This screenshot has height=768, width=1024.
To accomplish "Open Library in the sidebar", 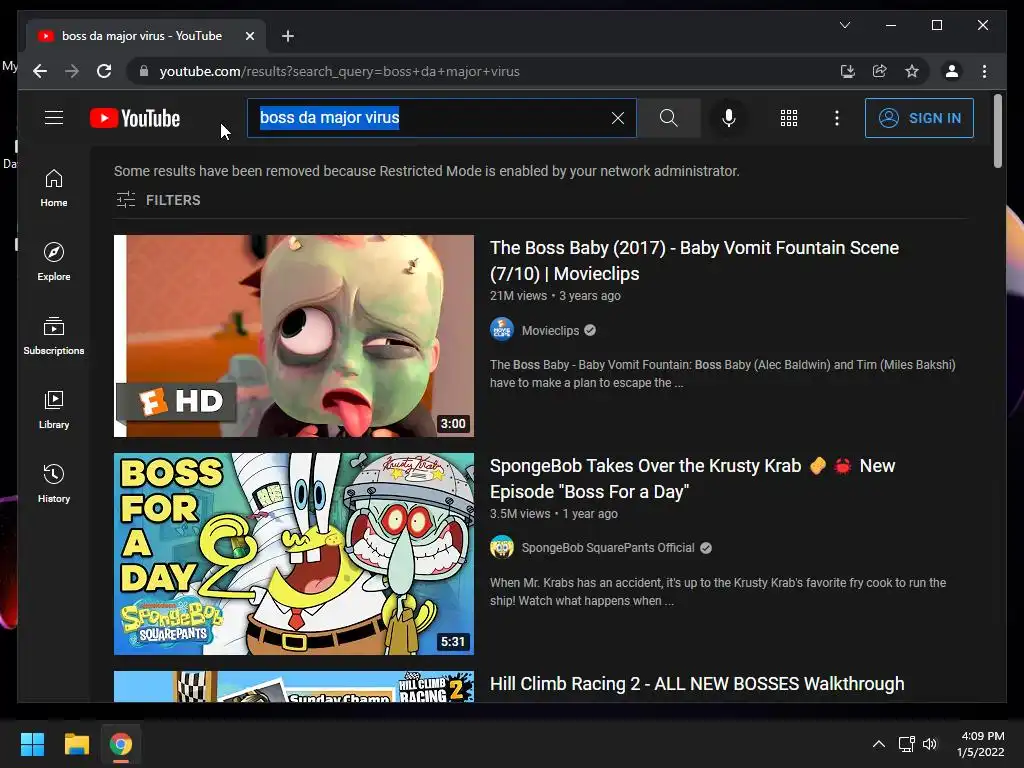I will click(54, 409).
